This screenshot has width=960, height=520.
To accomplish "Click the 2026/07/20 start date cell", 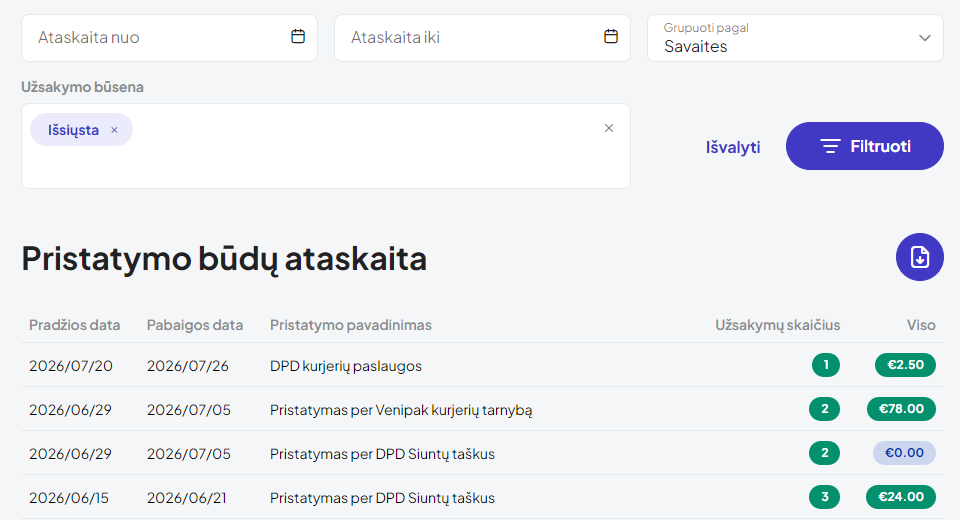I will click(x=70, y=366).
